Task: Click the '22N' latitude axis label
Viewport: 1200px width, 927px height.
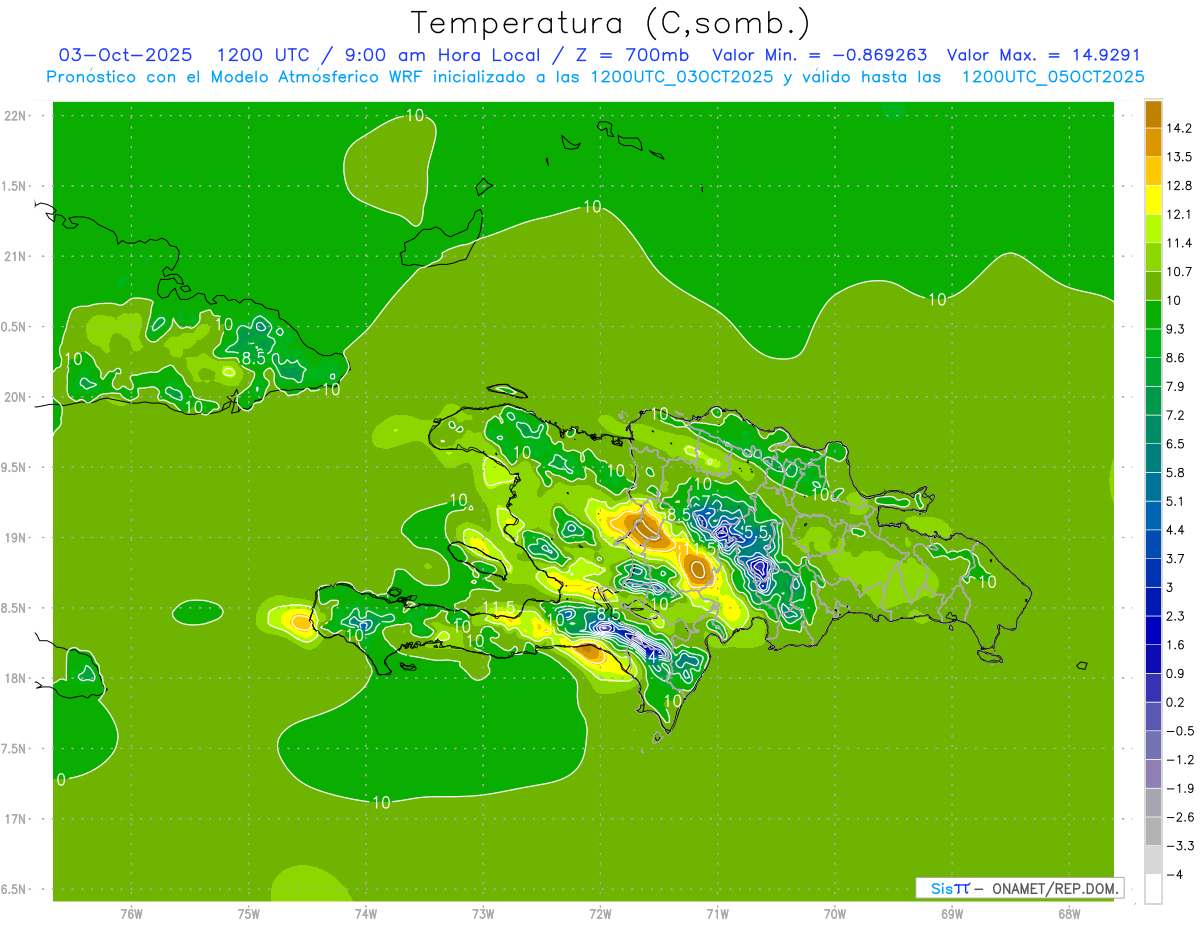Action: (x=16, y=116)
